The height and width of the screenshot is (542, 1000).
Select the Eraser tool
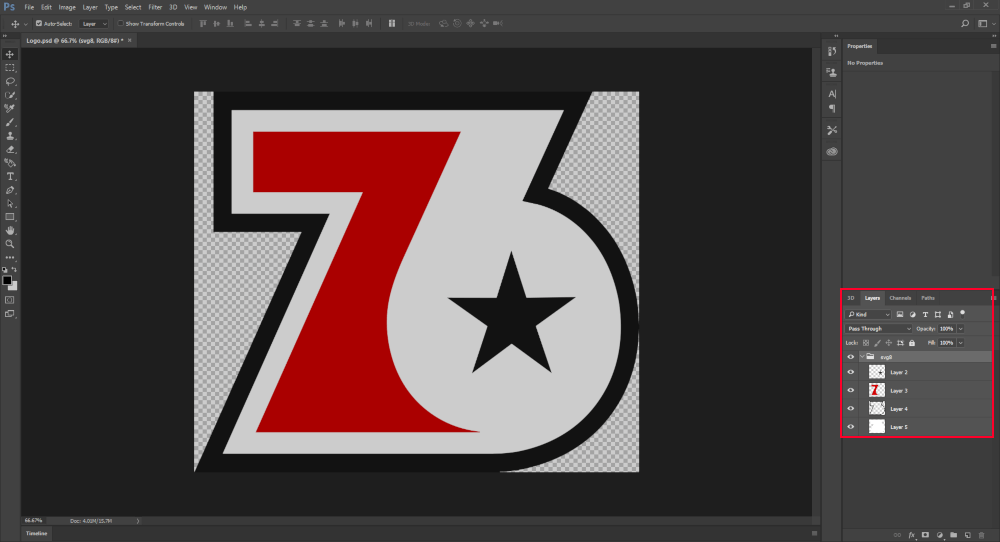click(x=10, y=149)
